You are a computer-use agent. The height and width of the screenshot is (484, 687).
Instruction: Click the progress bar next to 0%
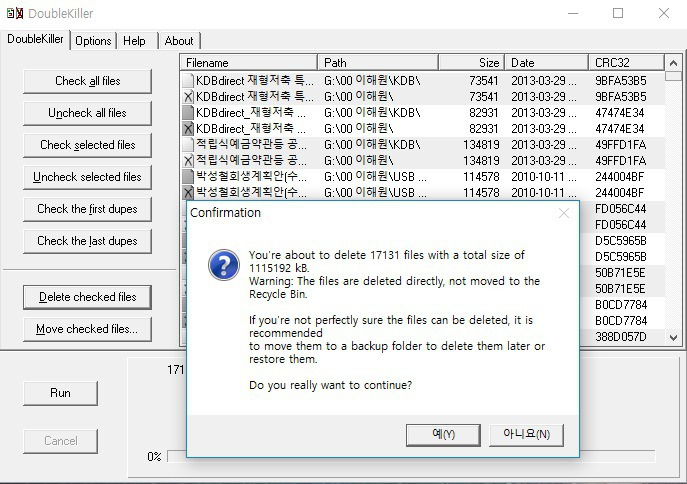411,456
